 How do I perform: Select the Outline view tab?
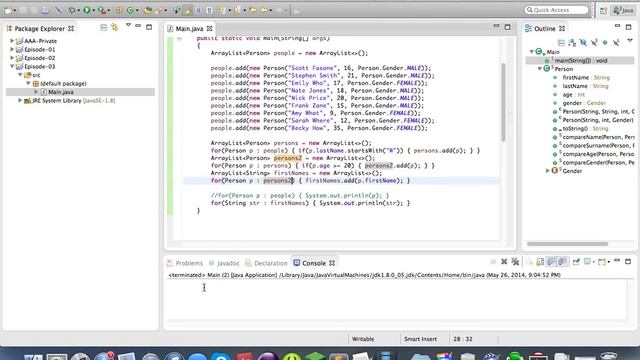coord(545,29)
